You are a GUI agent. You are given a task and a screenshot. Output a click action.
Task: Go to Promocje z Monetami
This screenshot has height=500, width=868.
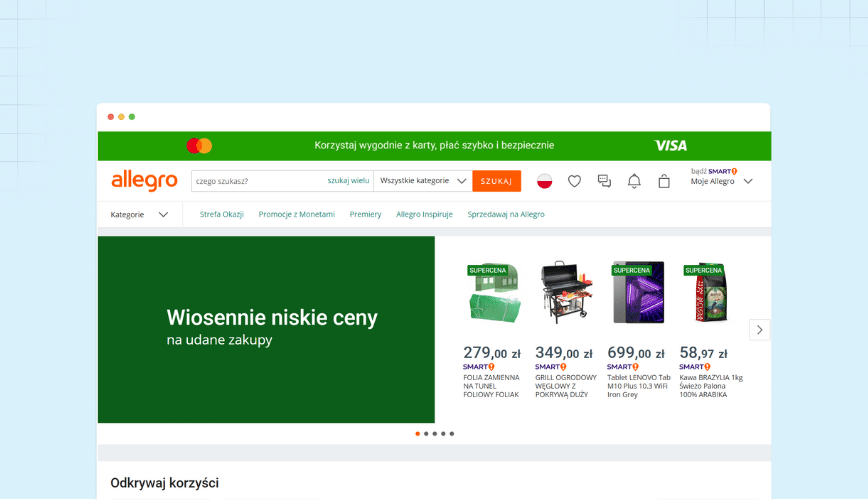tap(297, 214)
